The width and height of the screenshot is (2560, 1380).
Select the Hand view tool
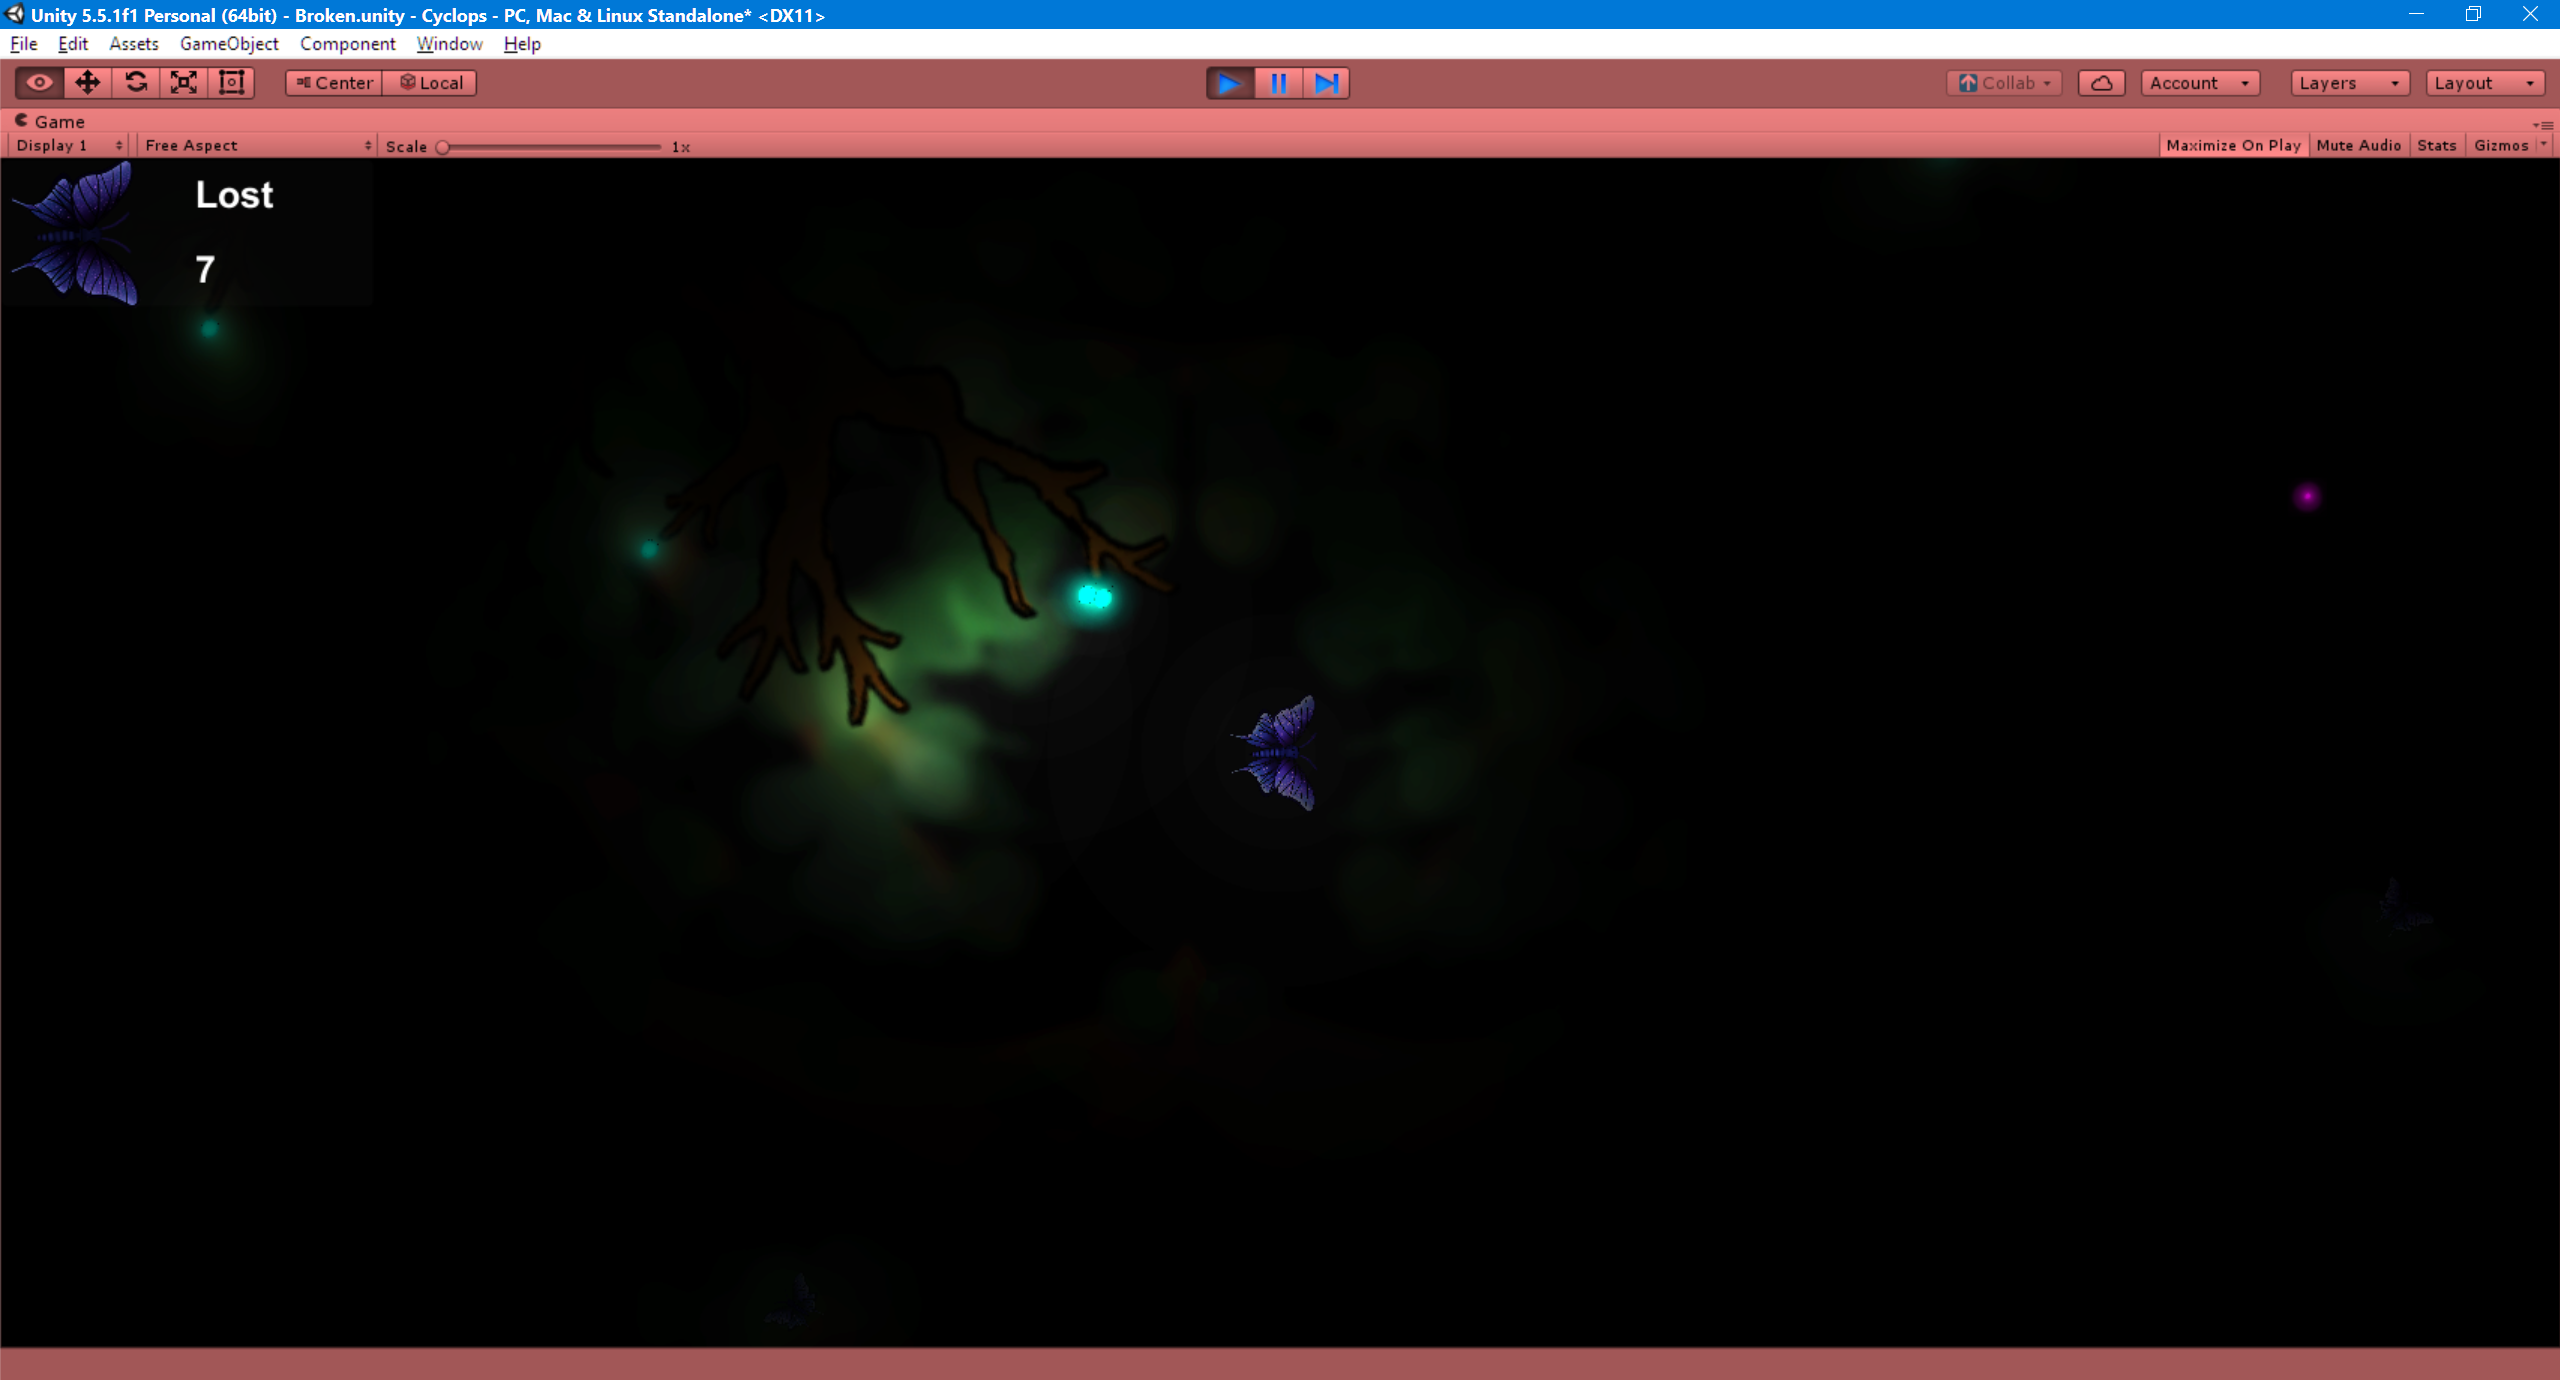[40, 83]
